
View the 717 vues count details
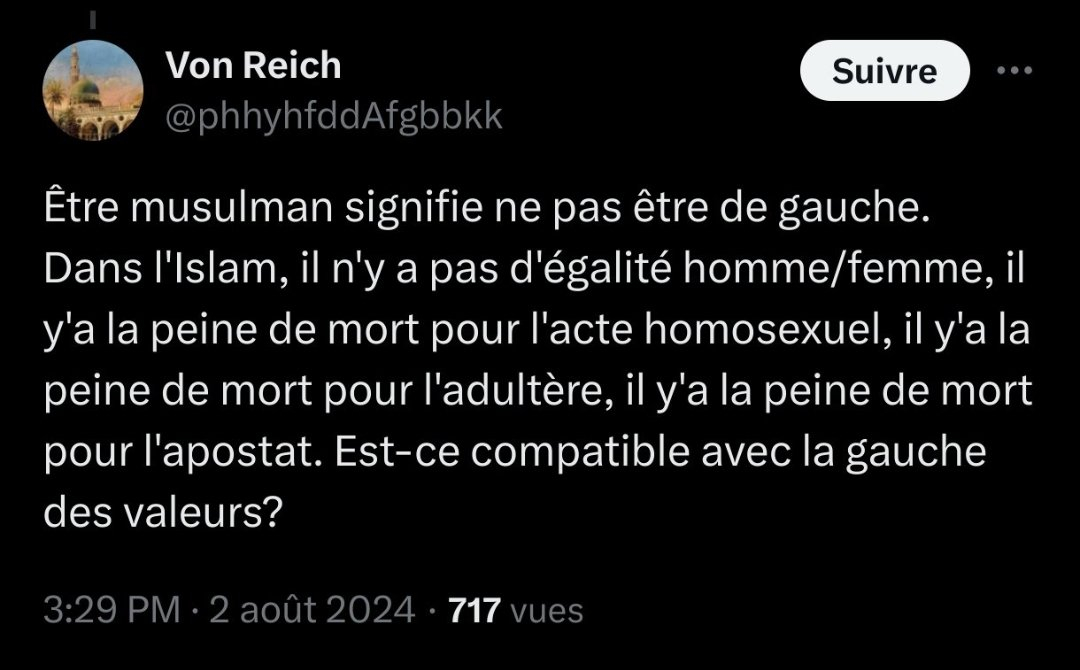tap(516, 610)
